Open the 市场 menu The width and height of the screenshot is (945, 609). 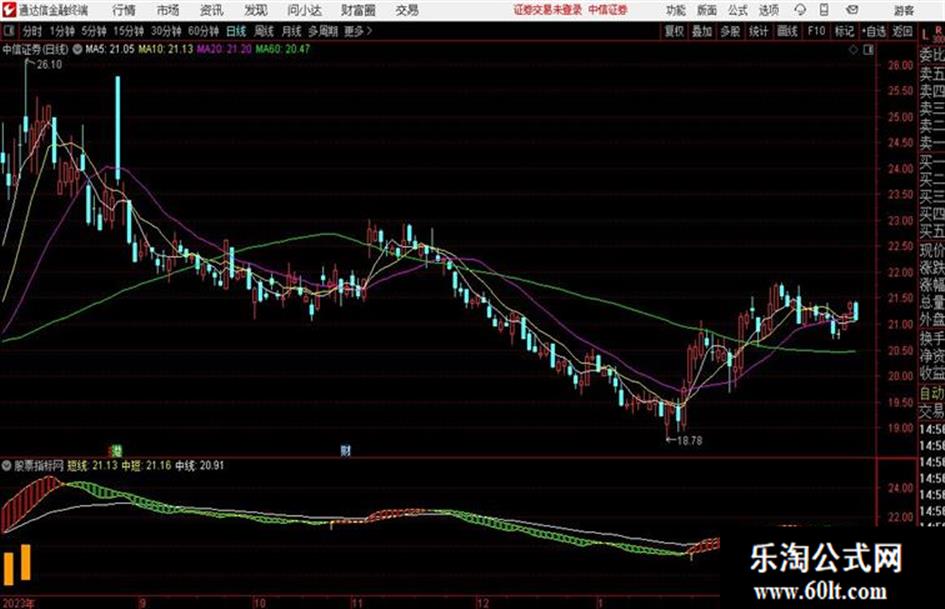(x=168, y=10)
